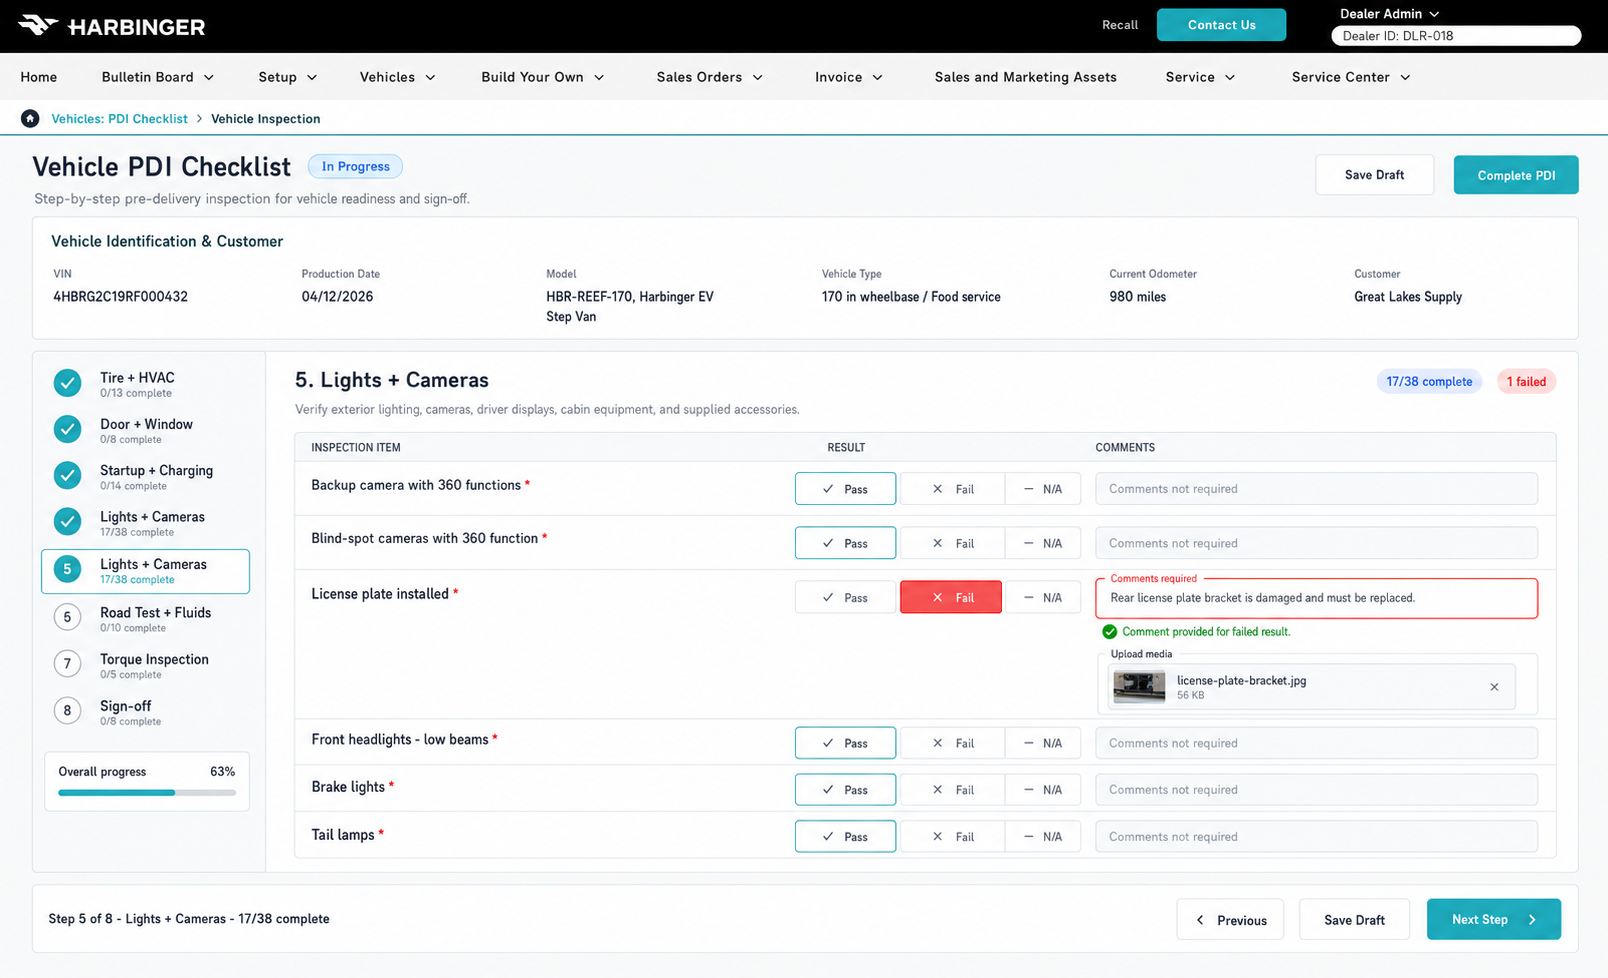This screenshot has width=1608, height=978.
Task: Click the 1 failed badge
Action: pyautogui.click(x=1526, y=382)
